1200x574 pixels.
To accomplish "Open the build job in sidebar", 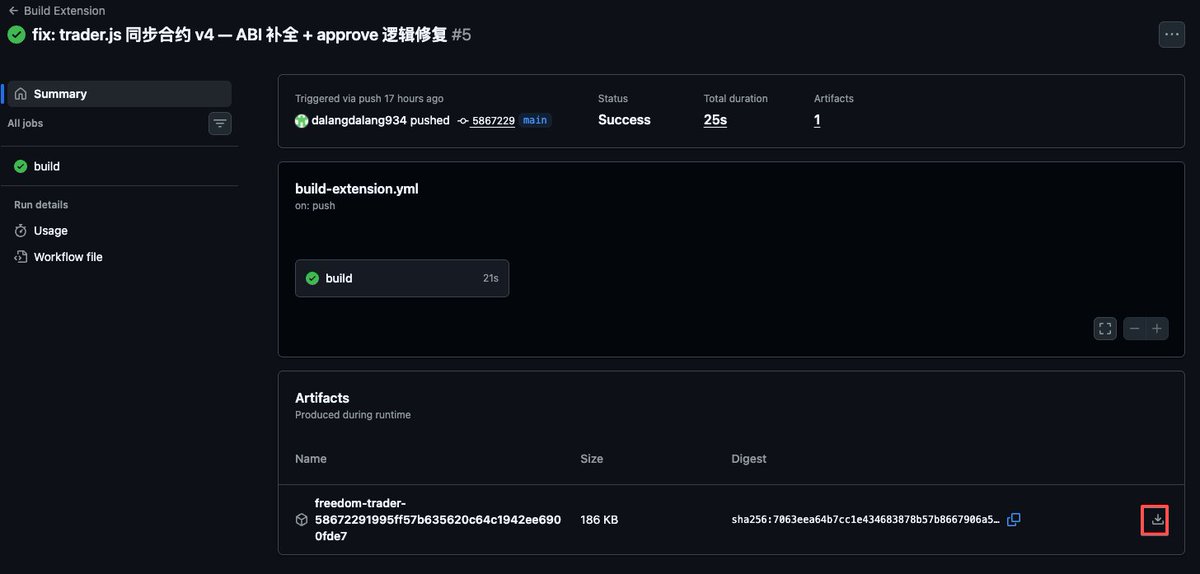I will pos(119,166).
